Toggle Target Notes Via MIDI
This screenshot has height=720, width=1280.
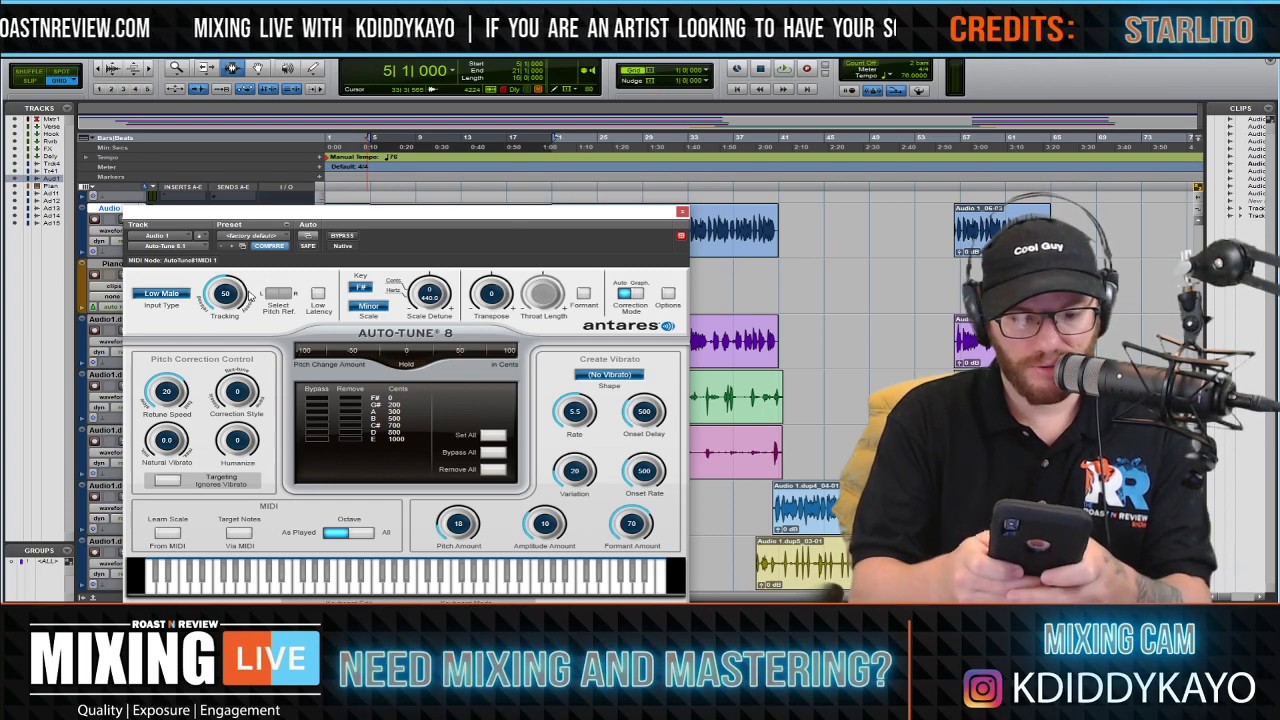pos(239,533)
